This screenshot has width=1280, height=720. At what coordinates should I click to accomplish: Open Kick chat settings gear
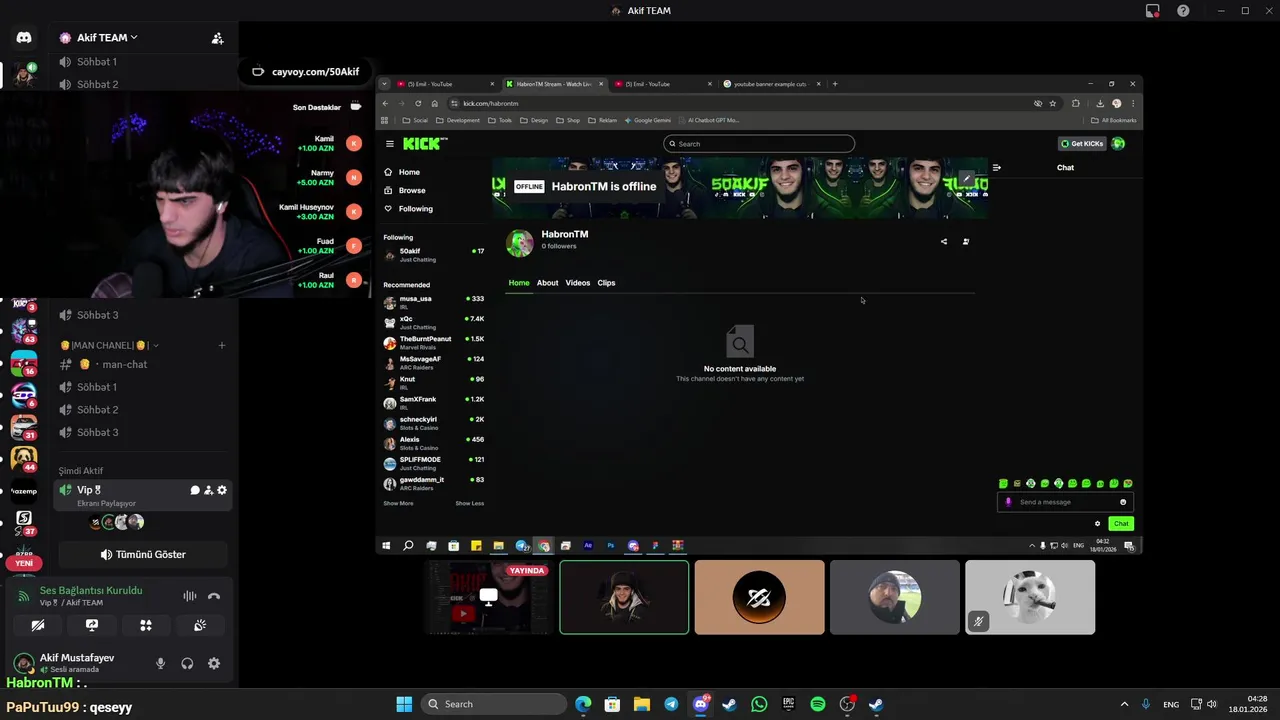1098,524
